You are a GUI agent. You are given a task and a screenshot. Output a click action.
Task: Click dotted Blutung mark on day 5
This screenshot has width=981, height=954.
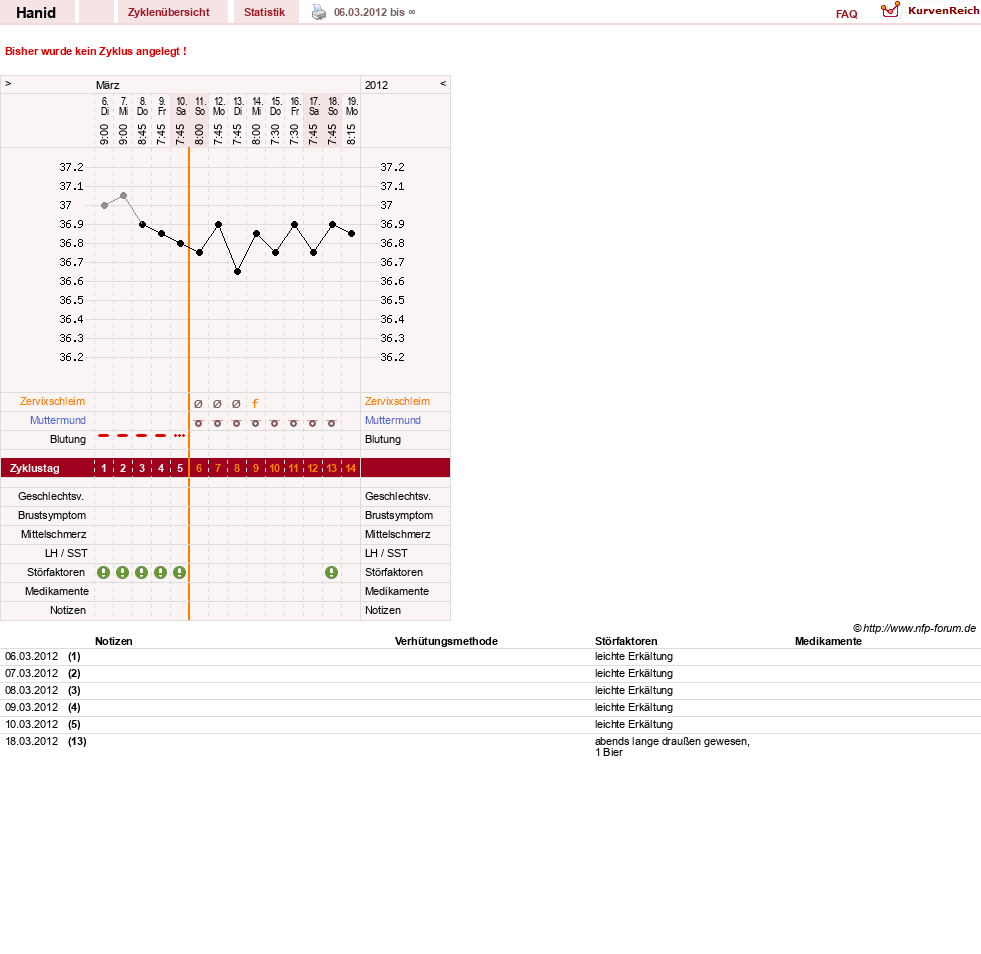point(180,435)
